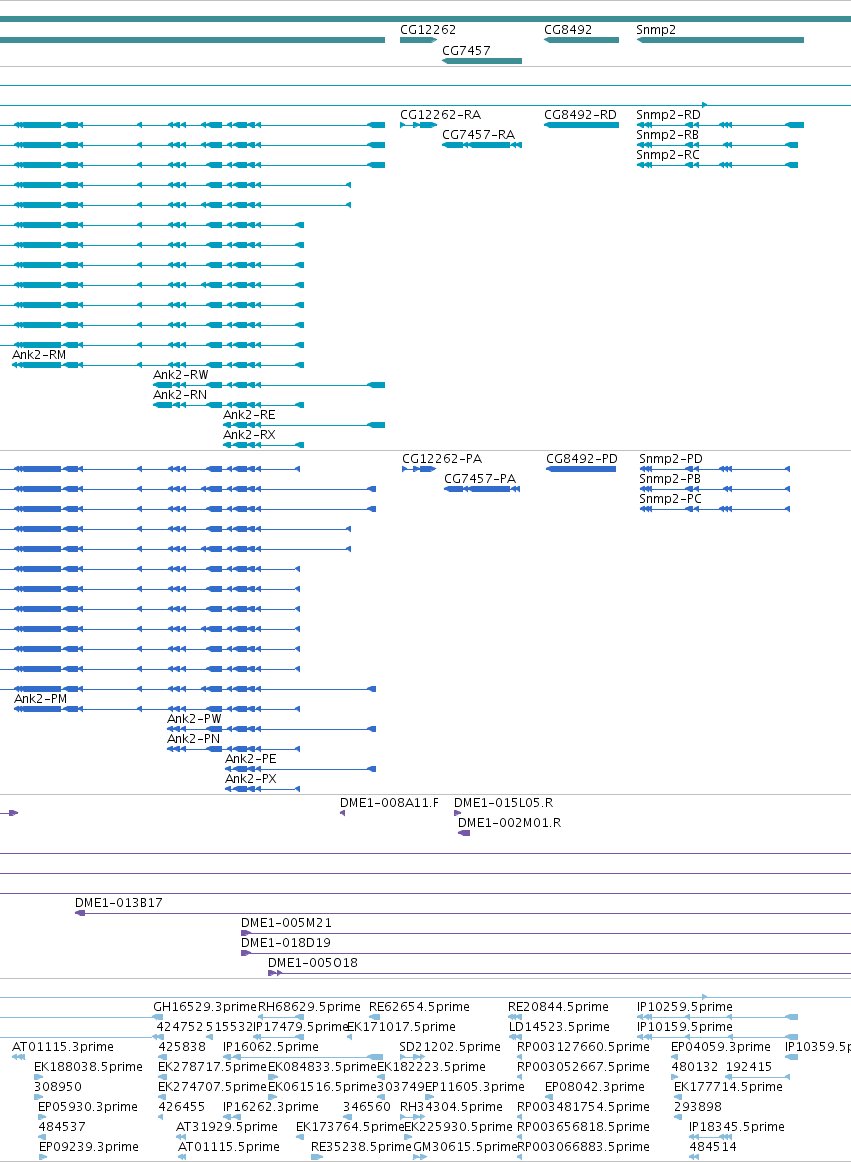This screenshot has height=1162, width=851.
Task: Open the DME1-018D19 clone label
Action: pos(285,943)
